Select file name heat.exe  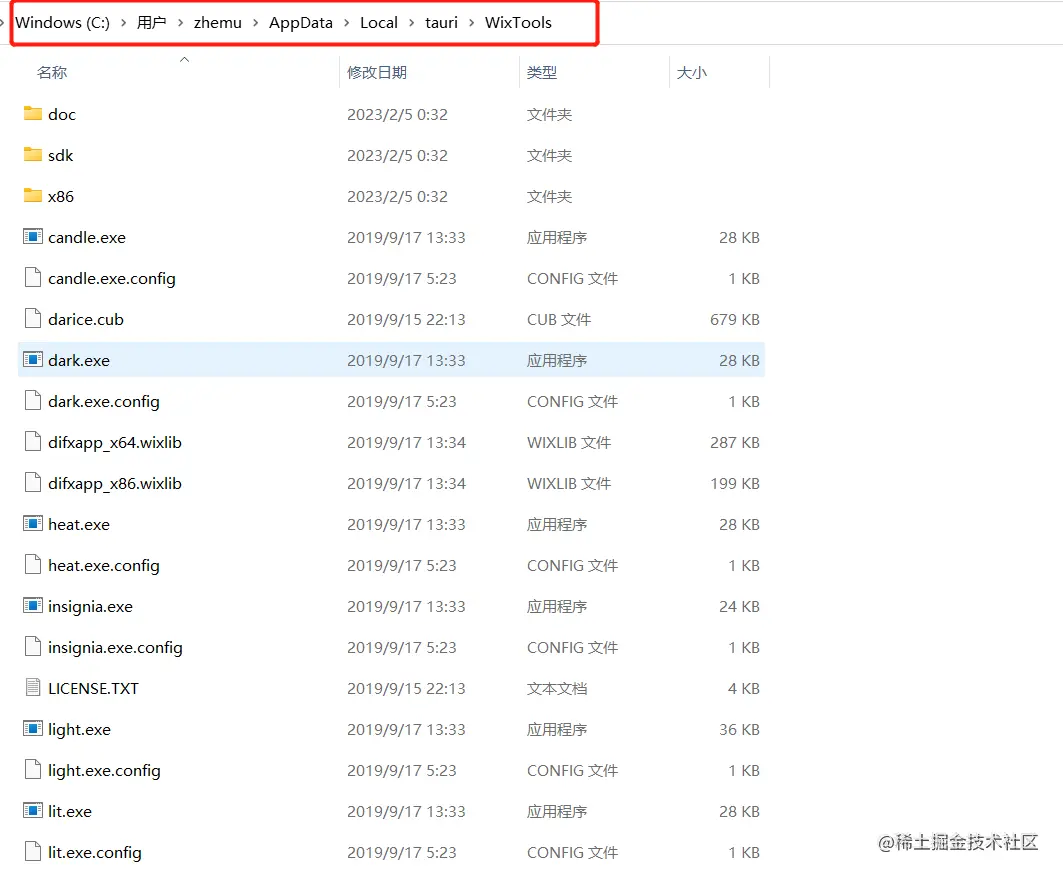pyautogui.click(x=79, y=525)
